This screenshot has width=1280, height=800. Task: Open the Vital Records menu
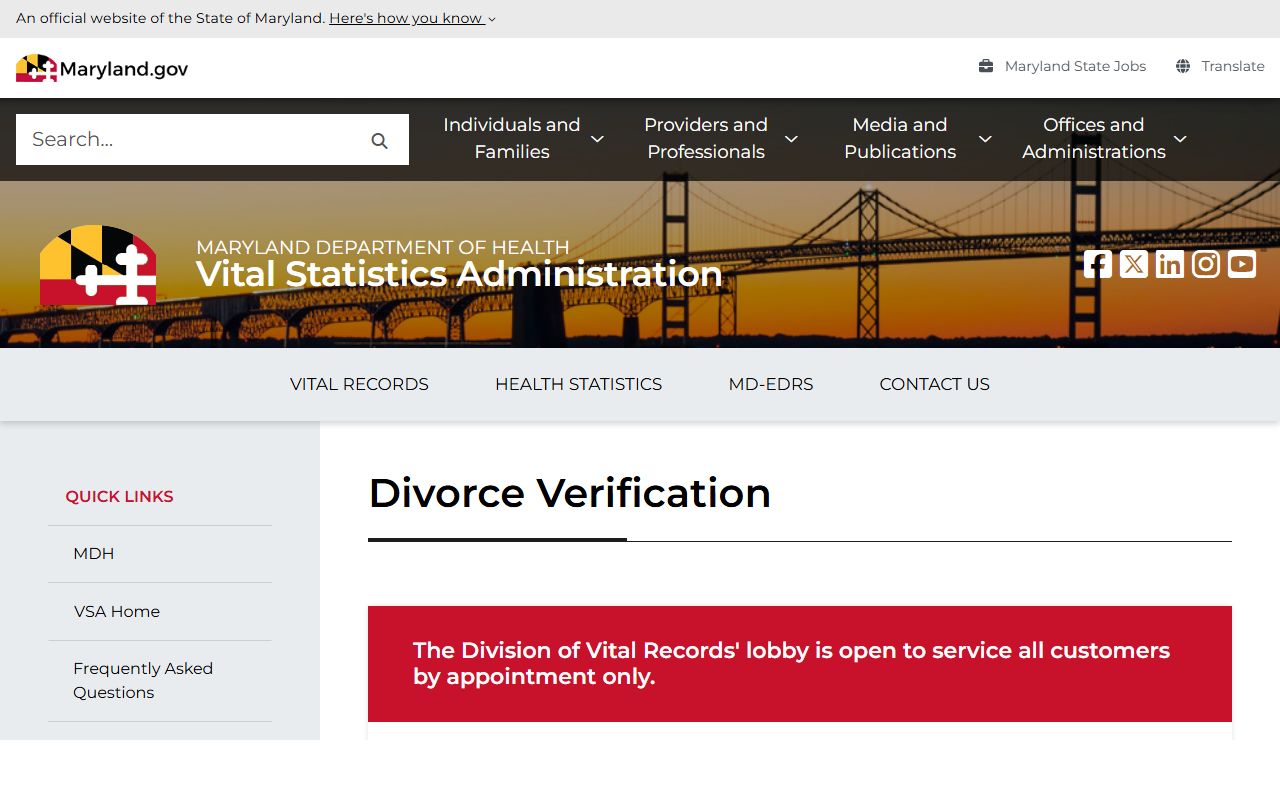[x=359, y=384]
